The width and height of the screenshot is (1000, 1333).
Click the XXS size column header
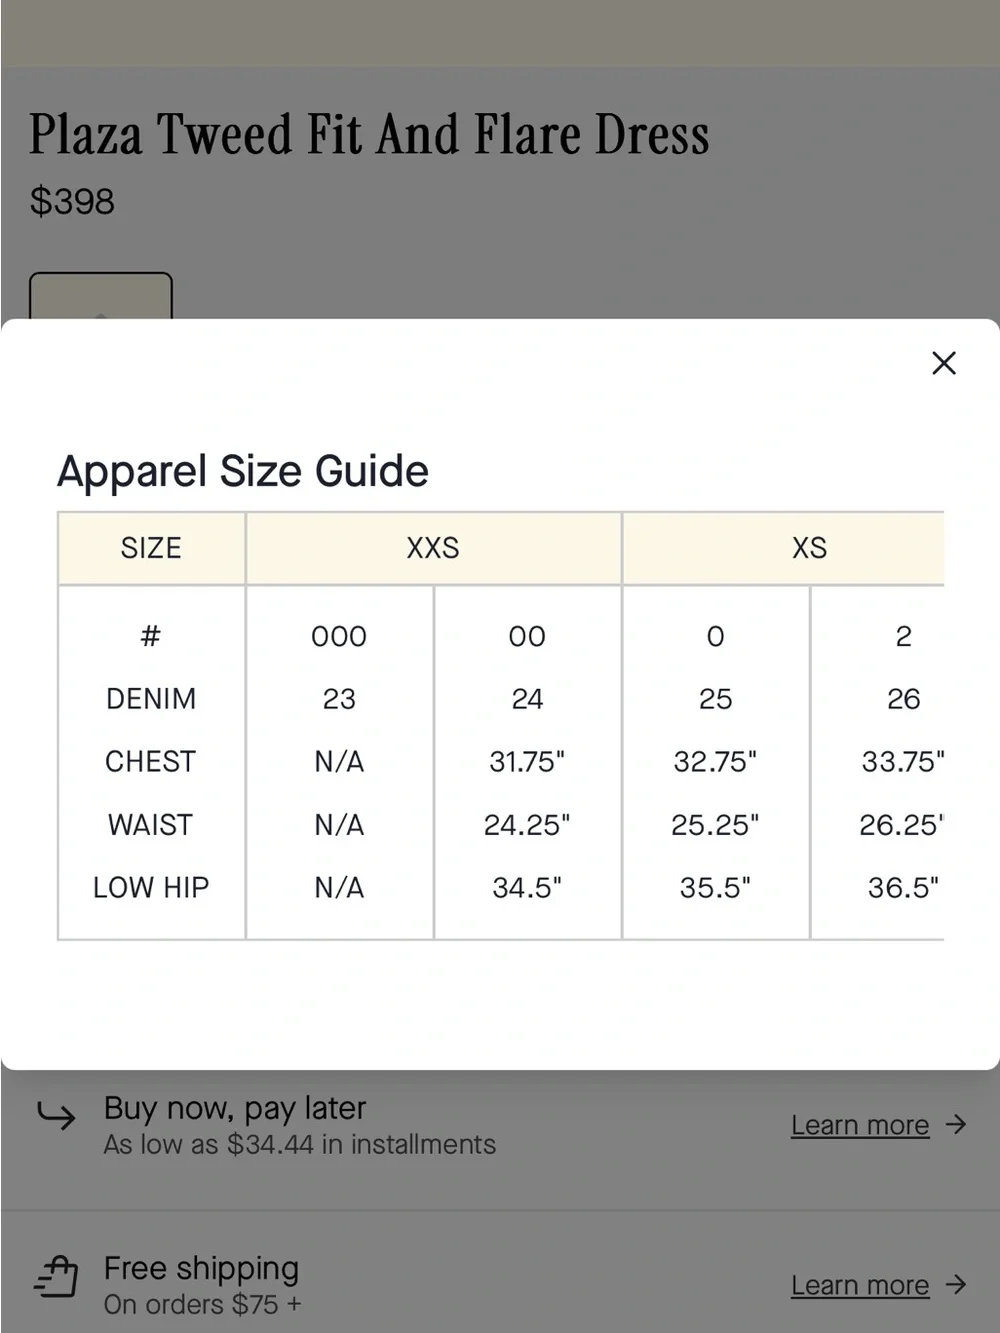(433, 548)
